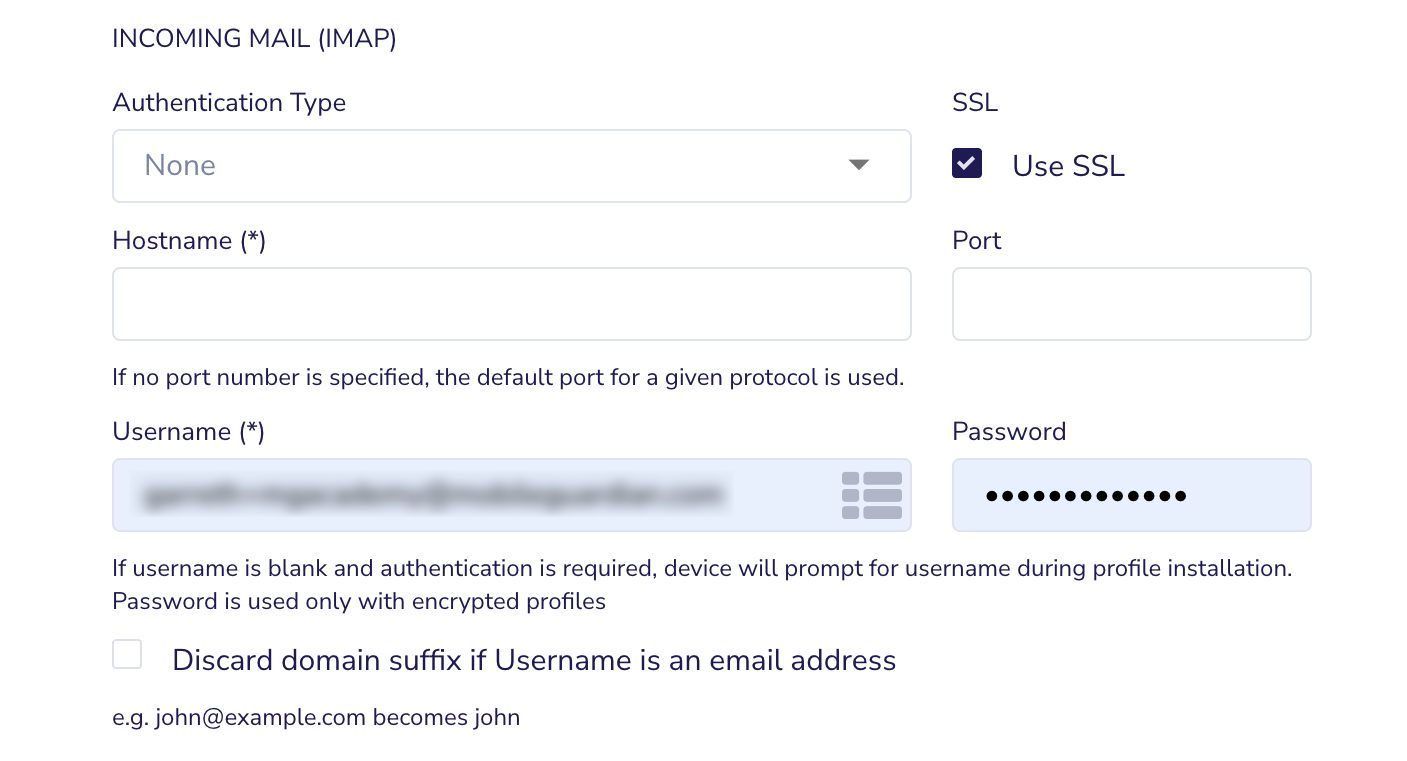1407x761 pixels.
Task: Click the autofill contacts icon in Username field
Action: [872, 495]
